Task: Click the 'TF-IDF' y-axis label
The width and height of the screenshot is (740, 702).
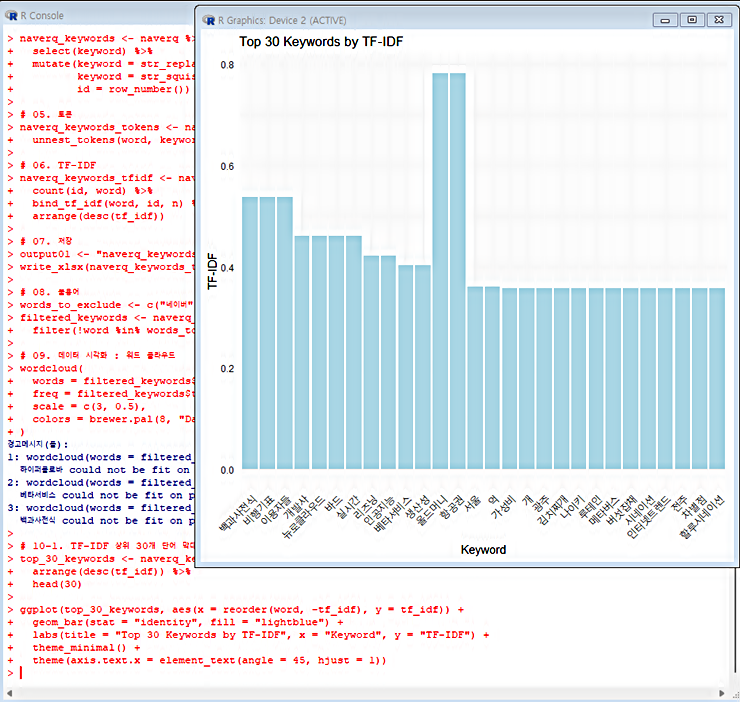Action: [x=212, y=271]
